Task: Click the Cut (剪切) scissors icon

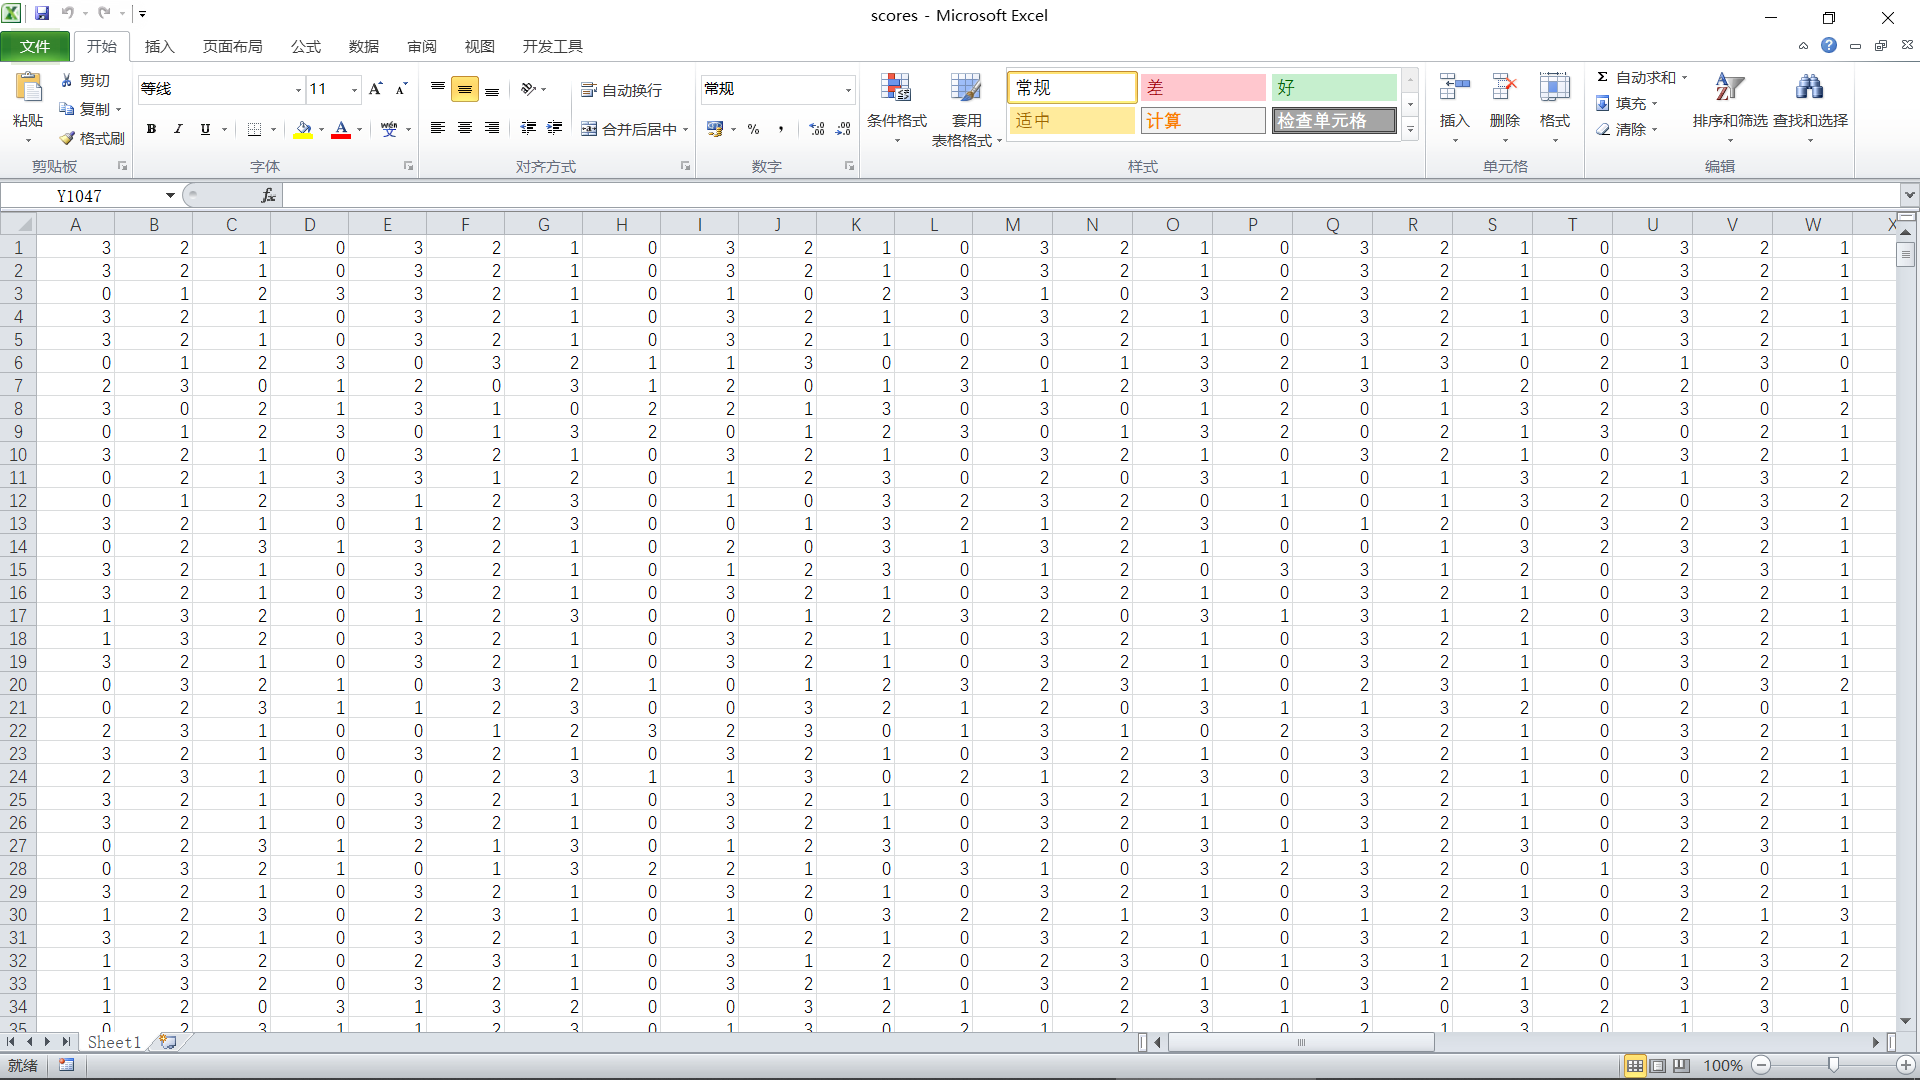Action: (66, 80)
